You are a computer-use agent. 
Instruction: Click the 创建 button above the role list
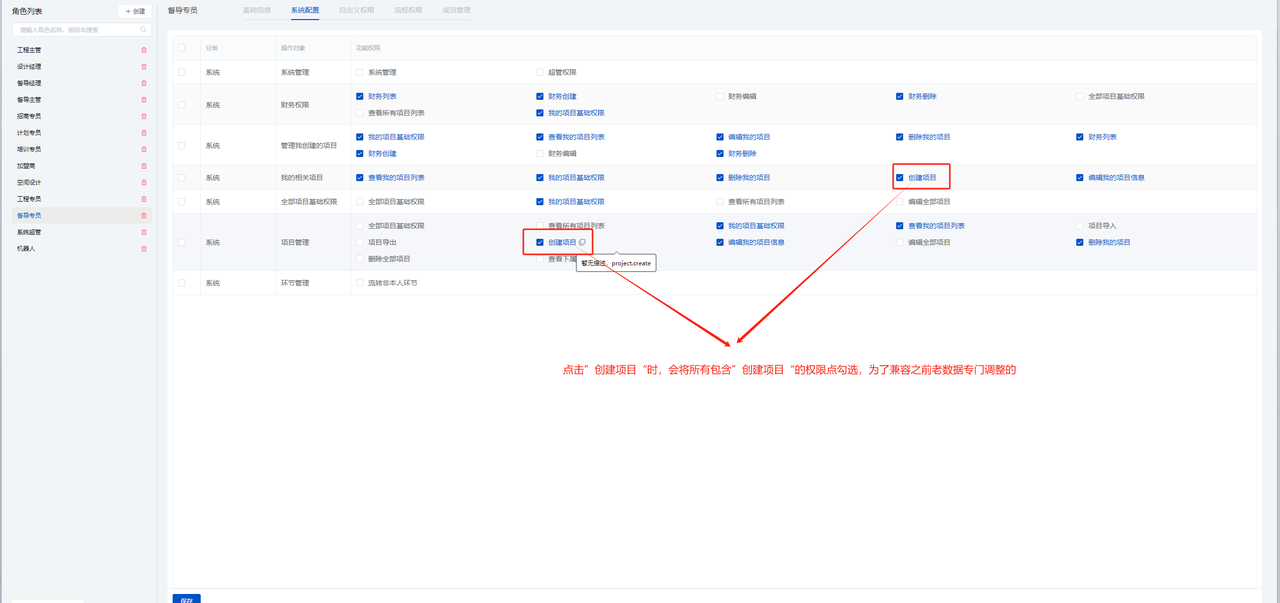(x=135, y=11)
